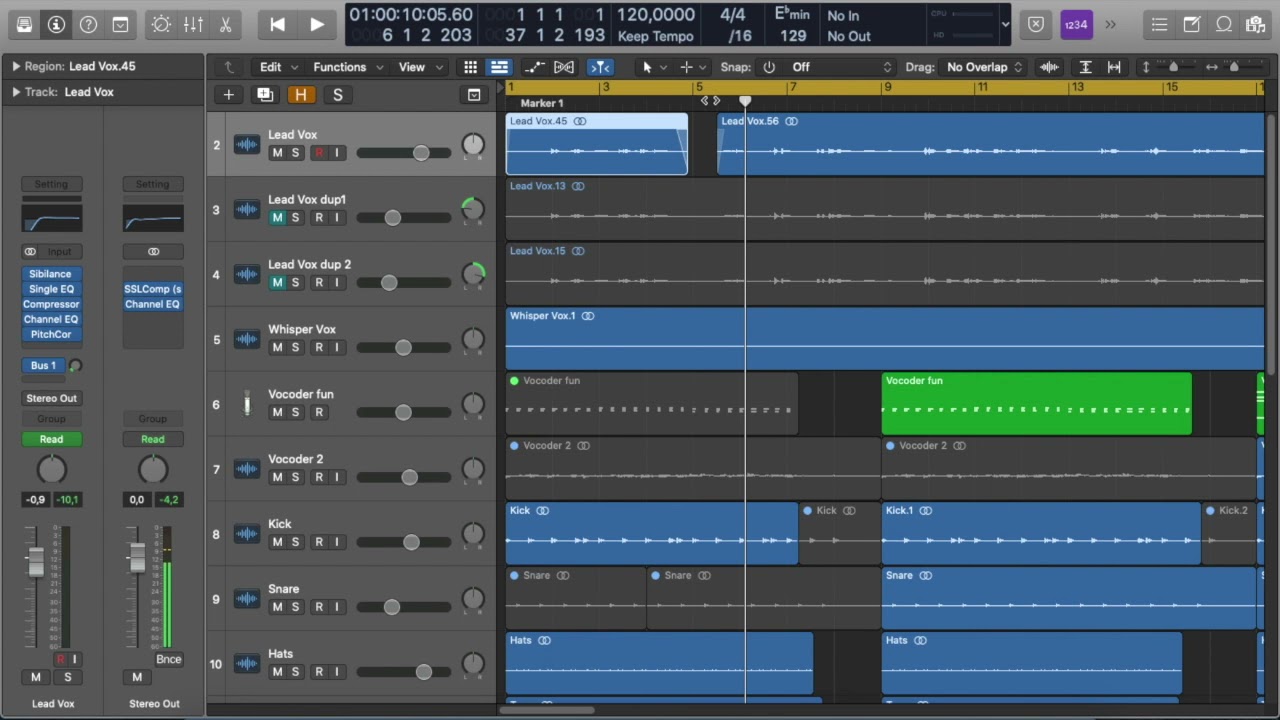This screenshot has height=720, width=1280.
Task: Open Smart Controls dial button
Action: (161, 24)
